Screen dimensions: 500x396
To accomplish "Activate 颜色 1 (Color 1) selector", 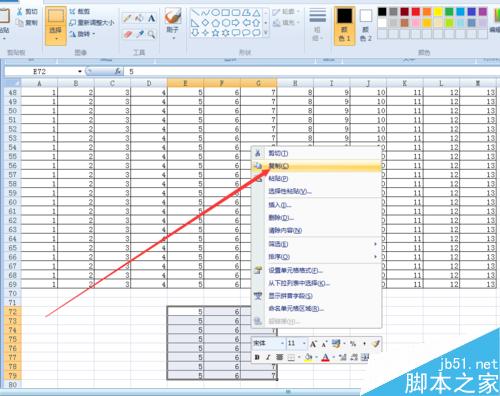I will click(344, 26).
